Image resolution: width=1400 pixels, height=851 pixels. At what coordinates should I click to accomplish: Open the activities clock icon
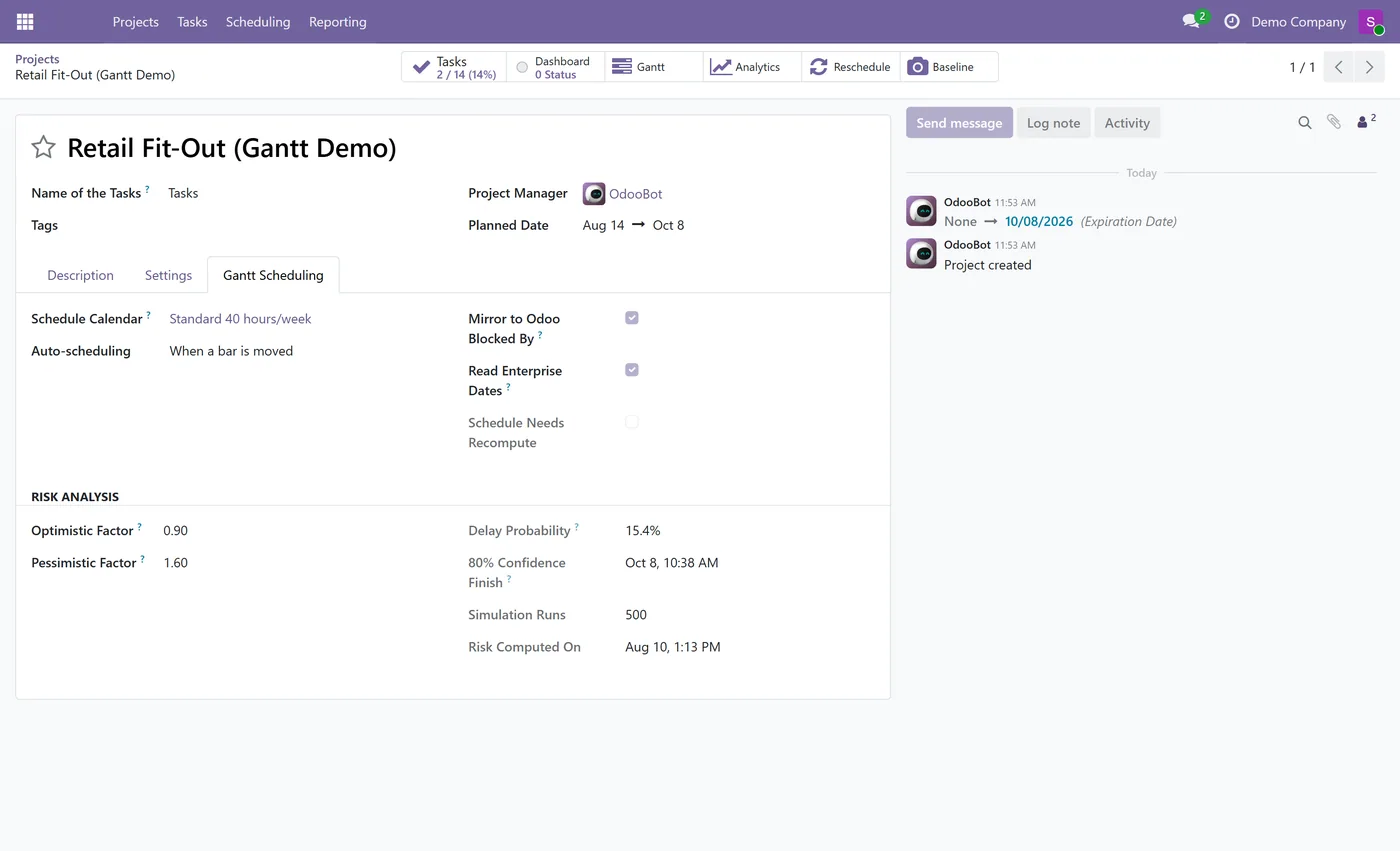point(1232,21)
